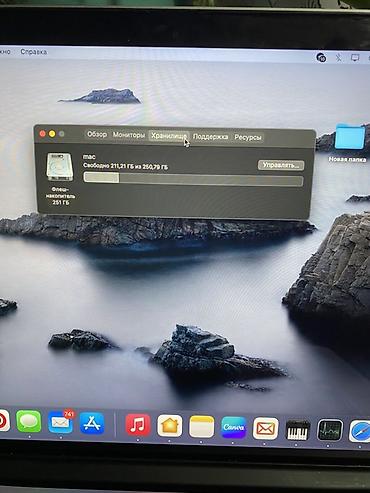Switch to the Мониторы tab

[129, 135]
